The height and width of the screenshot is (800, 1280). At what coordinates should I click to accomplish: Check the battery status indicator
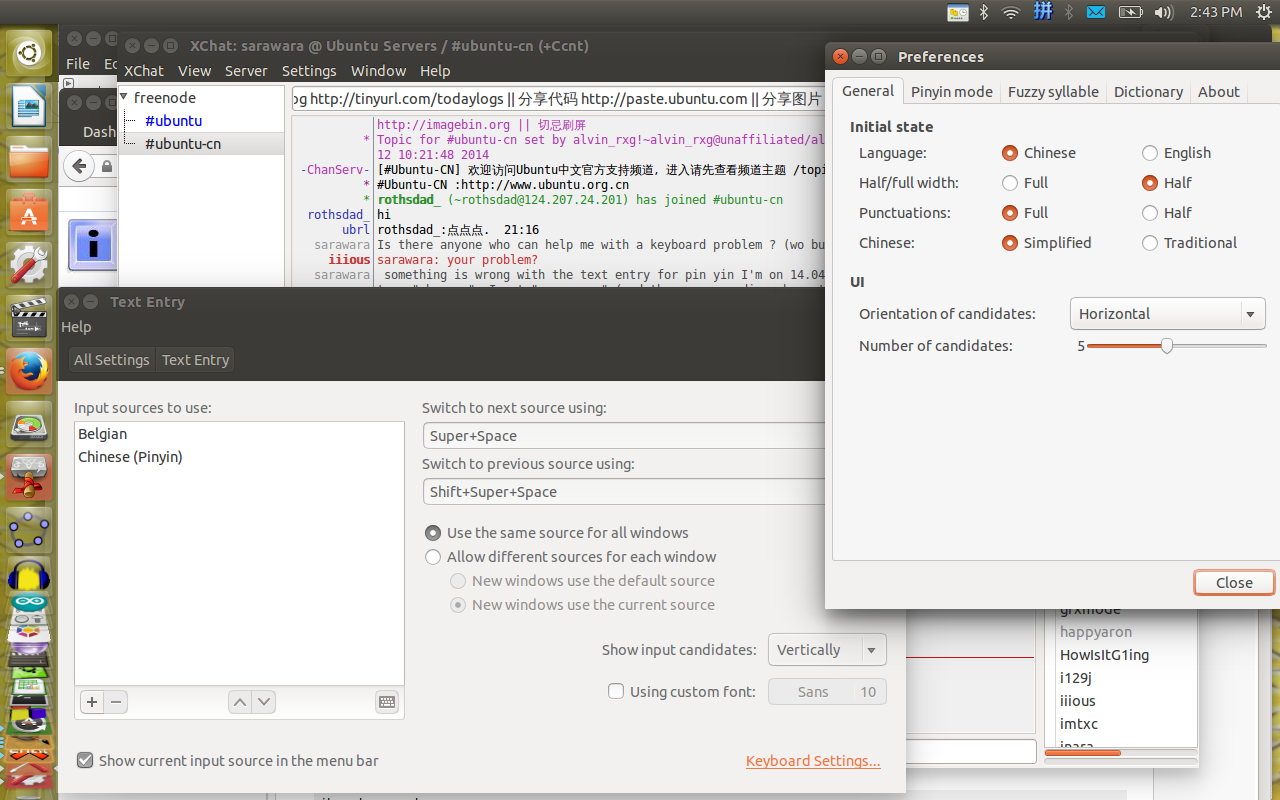[x=1130, y=12]
